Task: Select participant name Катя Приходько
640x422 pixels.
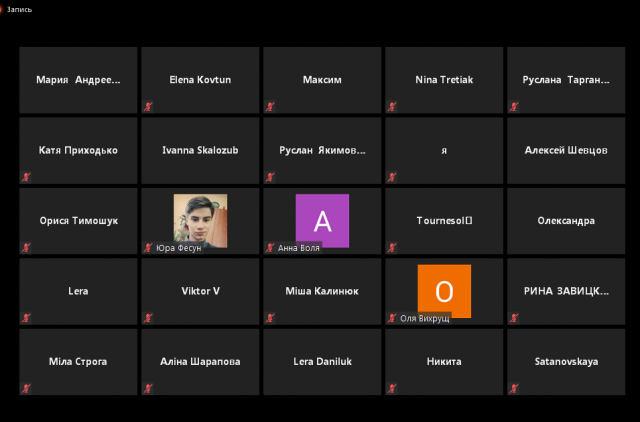Action: point(78,151)
